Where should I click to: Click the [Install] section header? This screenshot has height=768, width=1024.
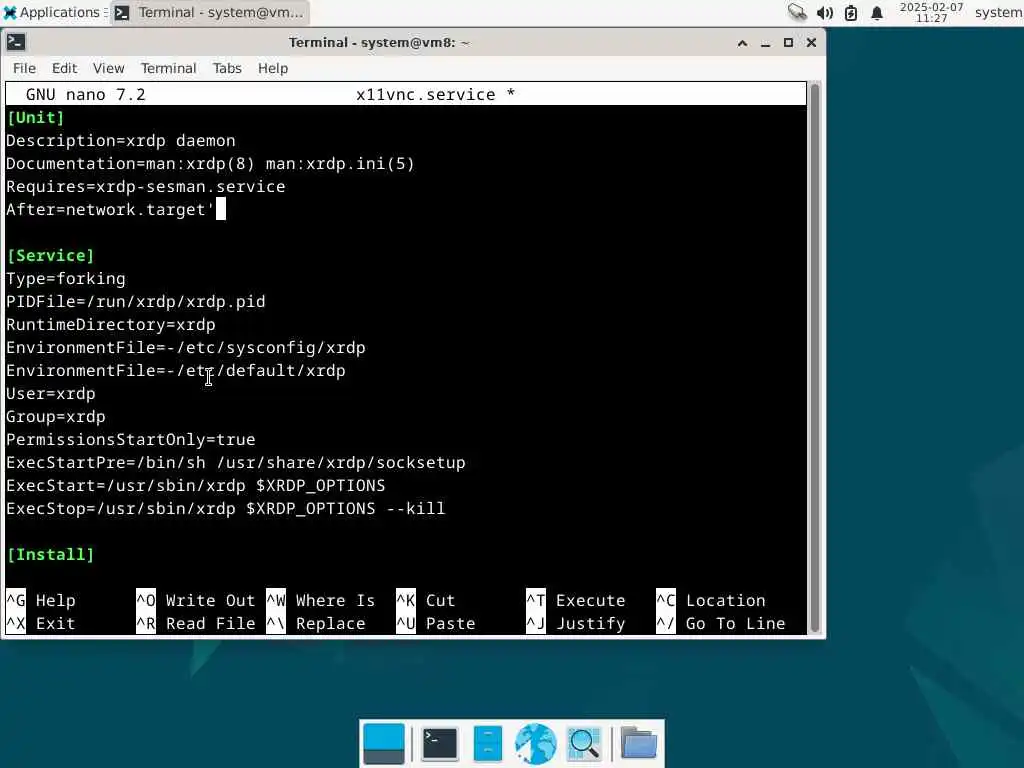[x=50, y=554]
